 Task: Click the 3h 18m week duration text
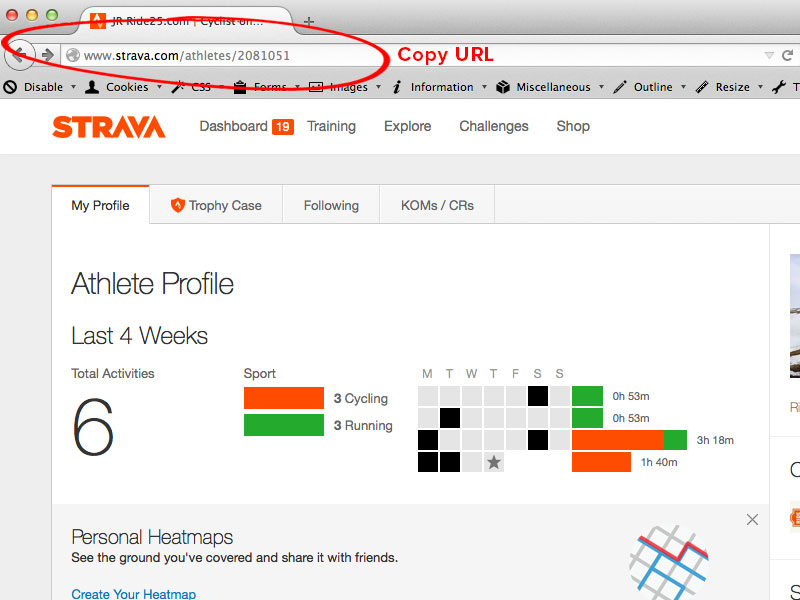715,440
